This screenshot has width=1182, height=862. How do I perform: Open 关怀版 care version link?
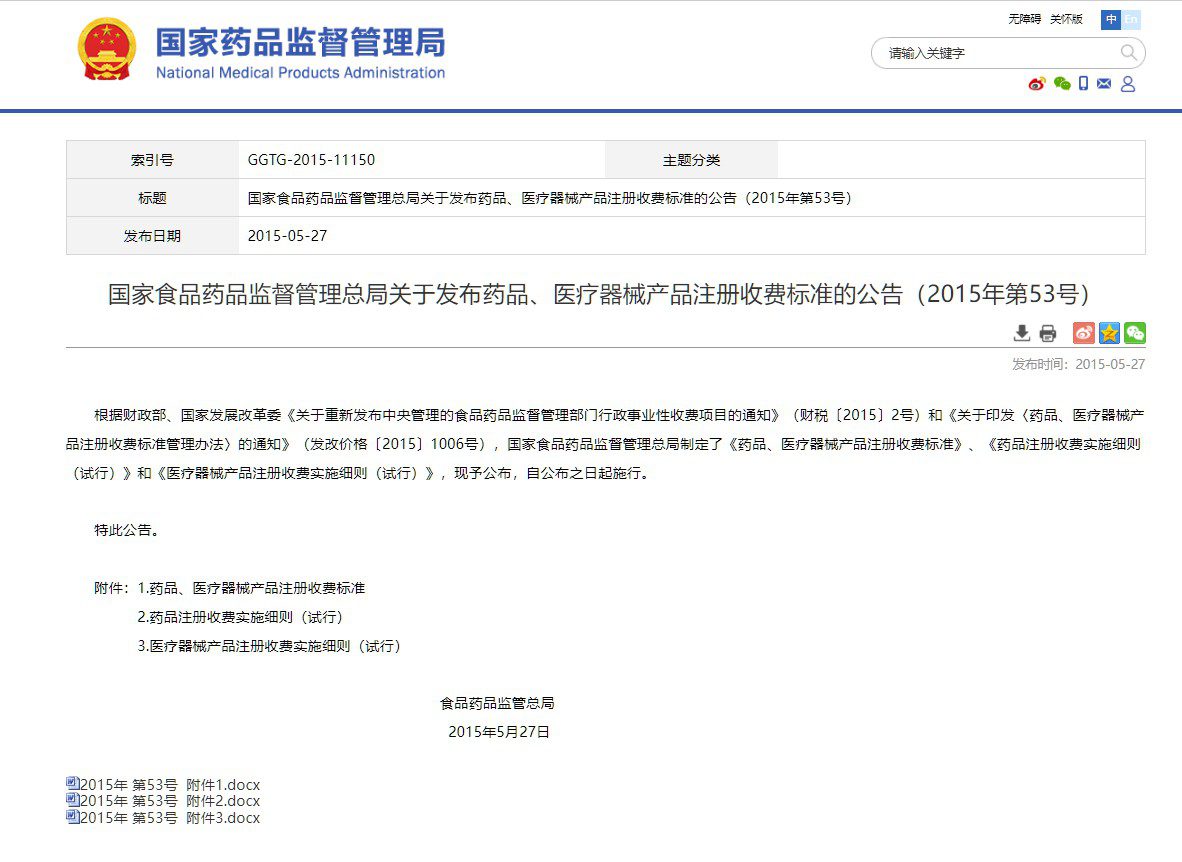pyautogui.click(x=1067, y=19)
